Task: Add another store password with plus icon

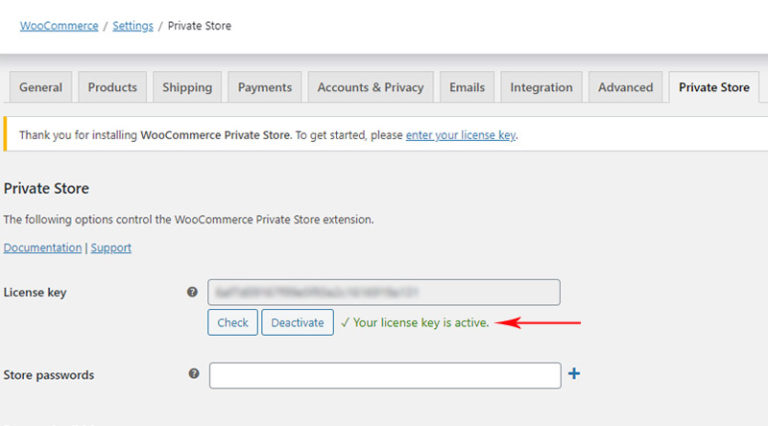Action: 574,374
